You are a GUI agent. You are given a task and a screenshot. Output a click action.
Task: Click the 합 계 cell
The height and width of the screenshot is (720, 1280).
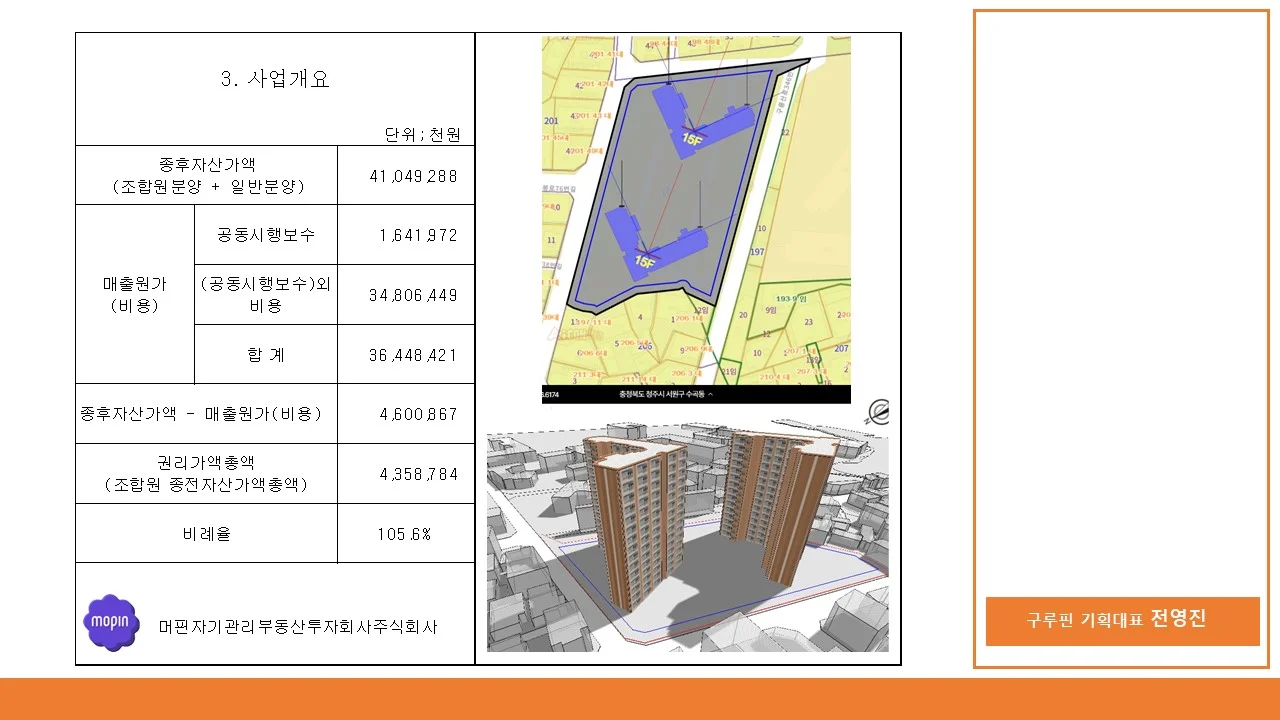click(266, 354)
